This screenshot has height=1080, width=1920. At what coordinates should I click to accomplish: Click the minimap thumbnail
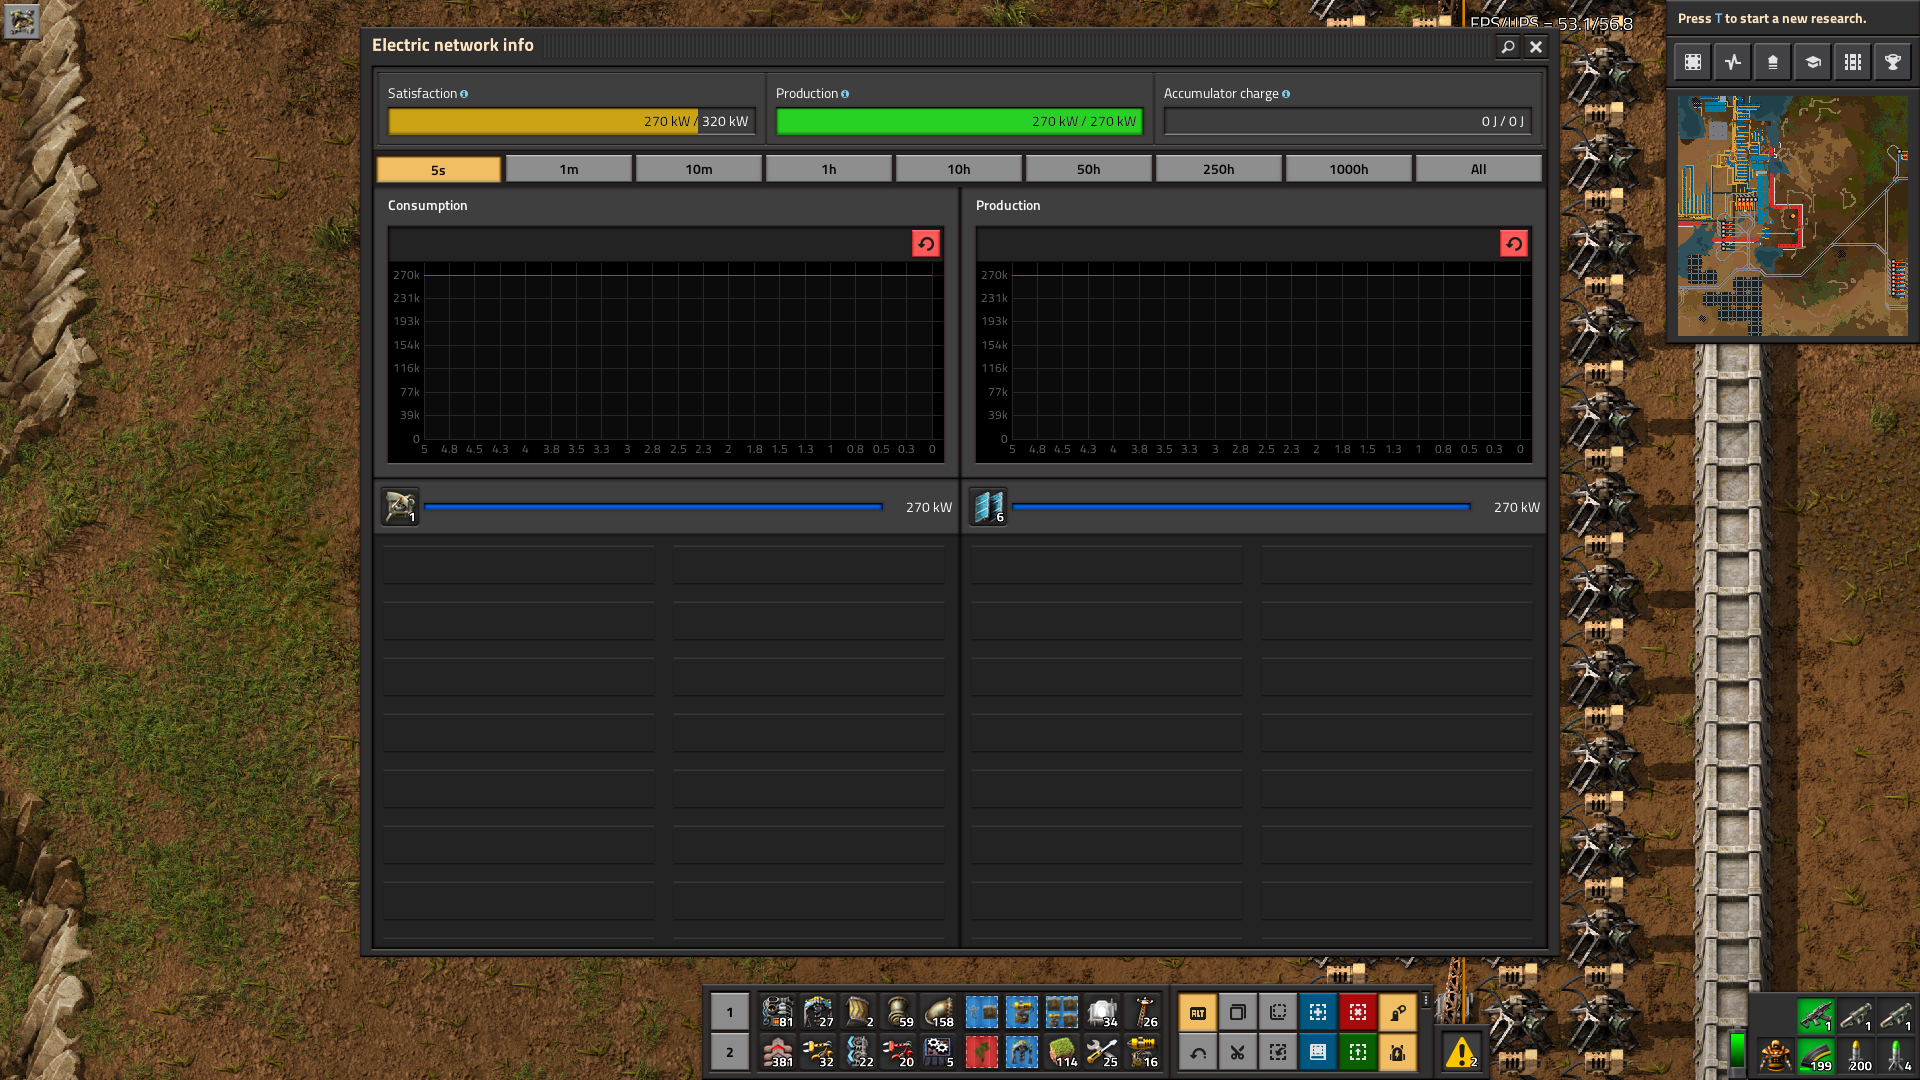pos(1793,216)
